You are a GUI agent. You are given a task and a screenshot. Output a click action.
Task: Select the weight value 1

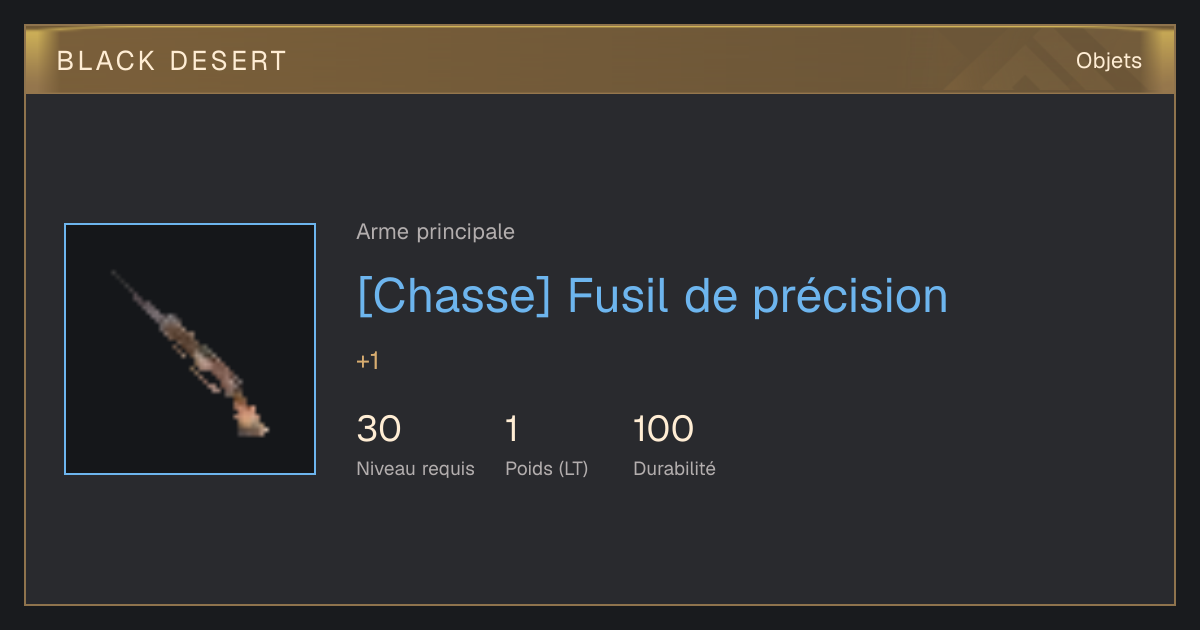tap(512, 429)
